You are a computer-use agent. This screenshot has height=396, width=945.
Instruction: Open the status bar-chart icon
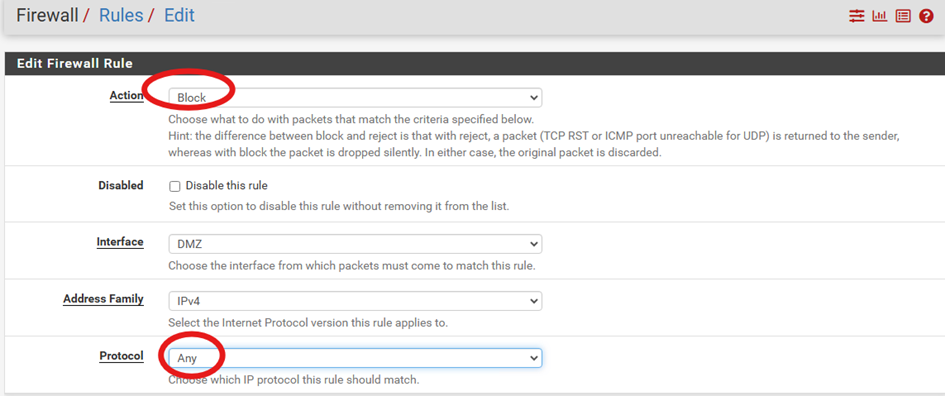click(x=880, y=16)
